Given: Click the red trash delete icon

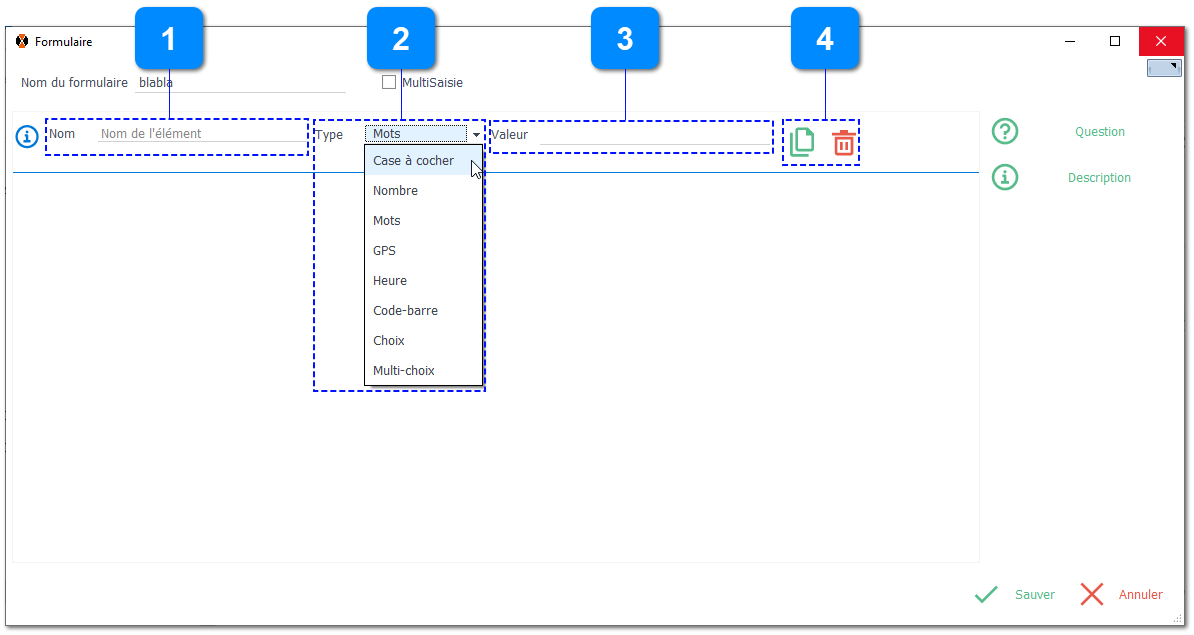Looking at the screenshot, I should 844,142.
